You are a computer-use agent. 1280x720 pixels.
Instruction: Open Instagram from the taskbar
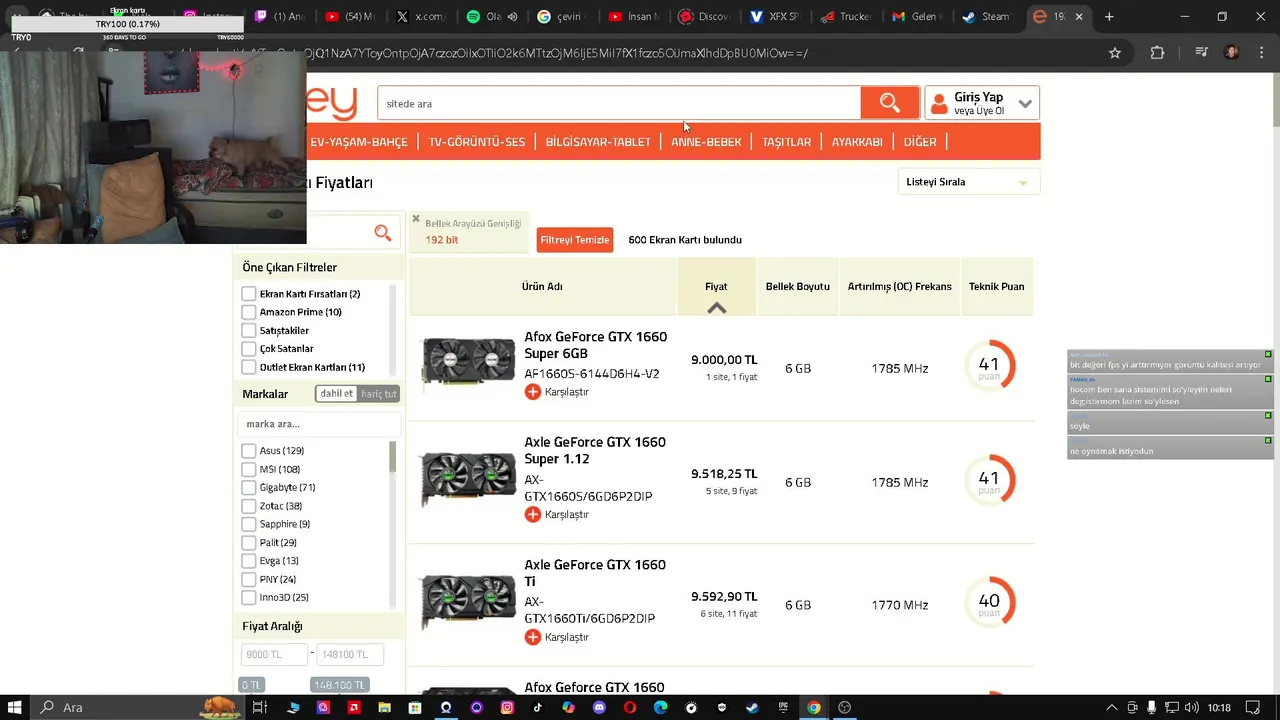[x=507, y=707]
